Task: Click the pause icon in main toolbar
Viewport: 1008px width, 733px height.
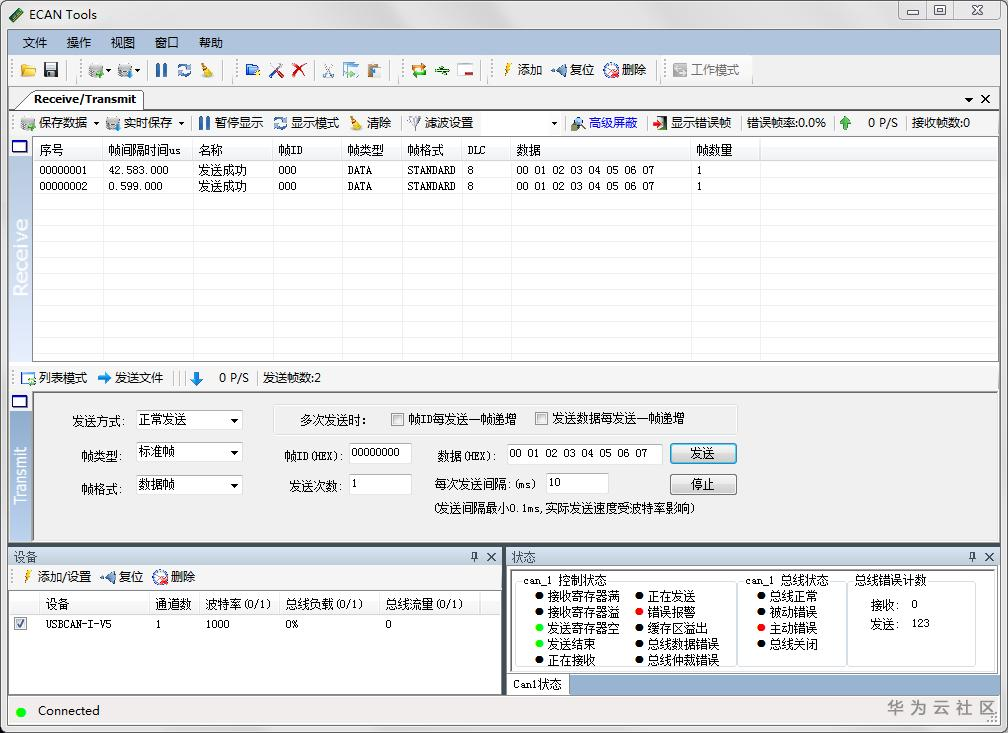Action: click(161, 69)
